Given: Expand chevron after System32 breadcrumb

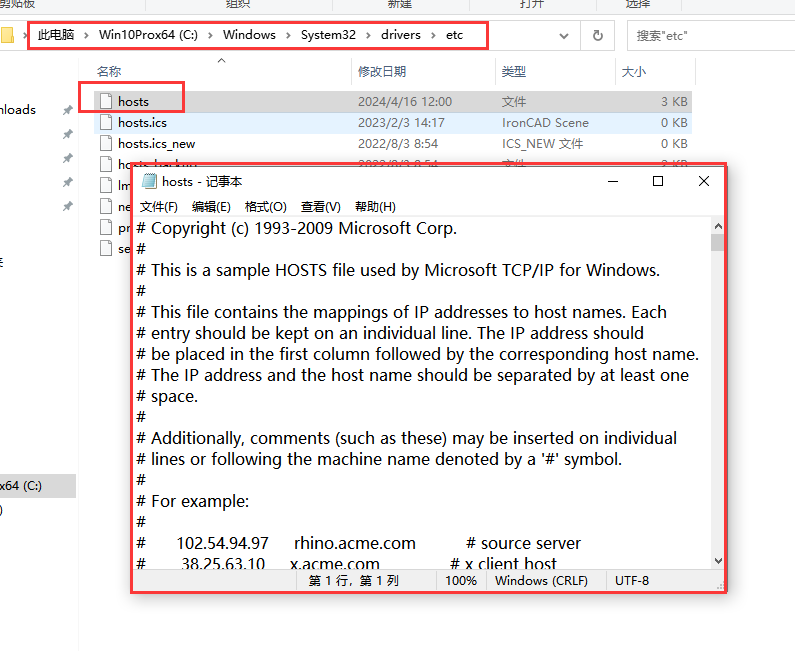Looking at the screenshot, I should click(369, 35).
